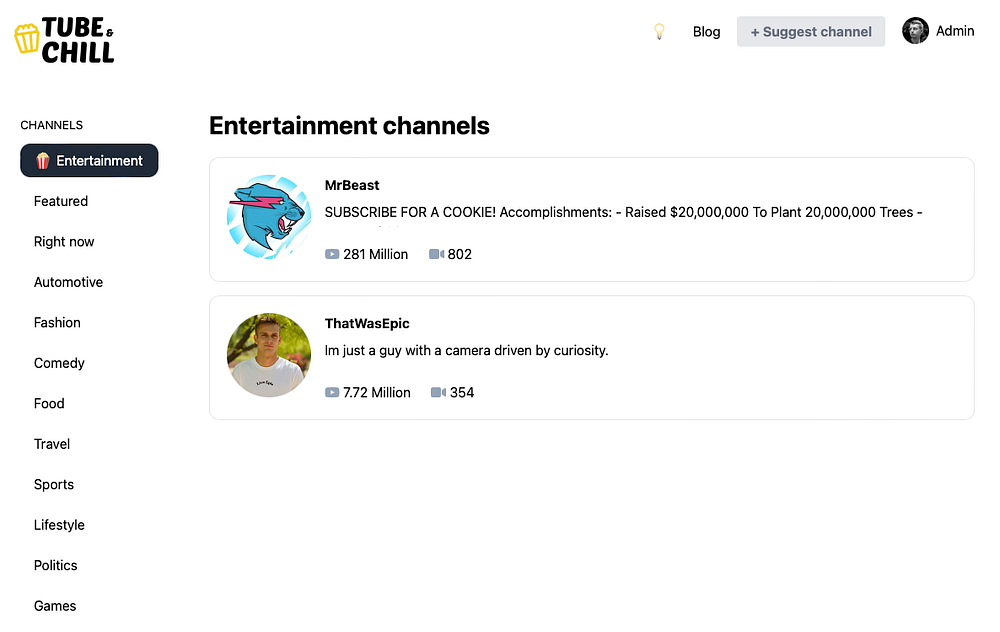Click the 354 videos figure

[x=462, y=393]
